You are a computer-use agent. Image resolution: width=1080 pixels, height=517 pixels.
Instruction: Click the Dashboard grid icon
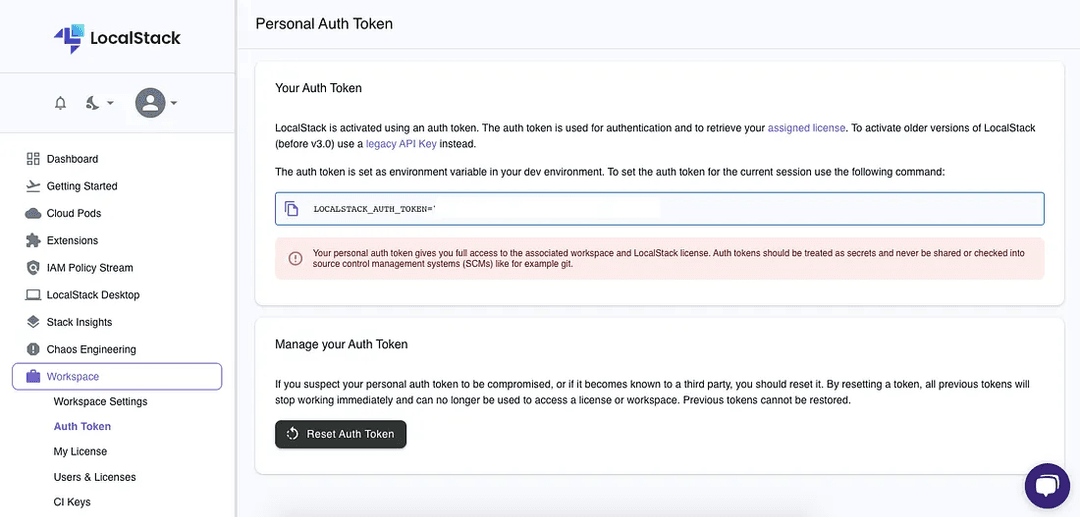pos(33,159)
